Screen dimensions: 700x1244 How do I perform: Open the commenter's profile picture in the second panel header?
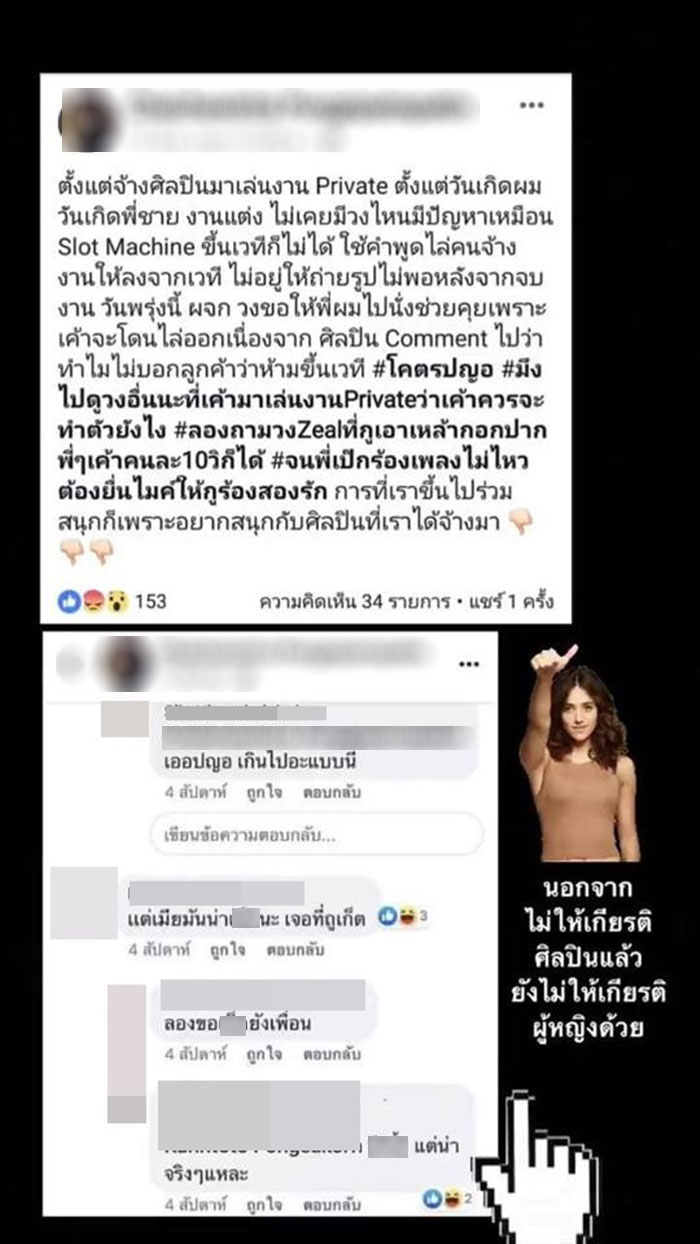click(x=130, y=662)
